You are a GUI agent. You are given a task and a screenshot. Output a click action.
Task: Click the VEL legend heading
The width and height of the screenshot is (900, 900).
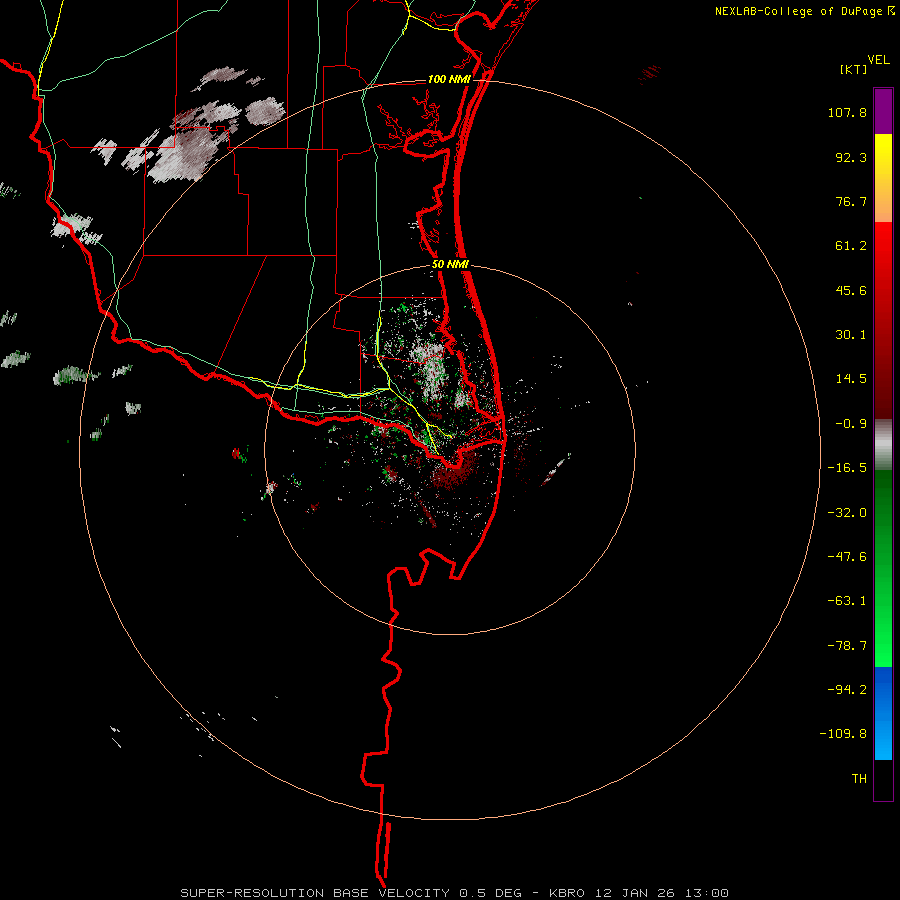tap(878, 60)
